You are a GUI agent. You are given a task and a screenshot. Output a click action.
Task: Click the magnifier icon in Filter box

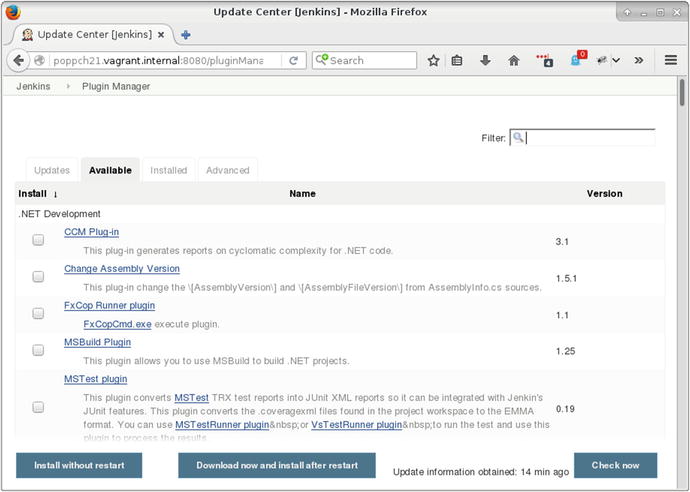pyautogui.click(x=518, y=137)
